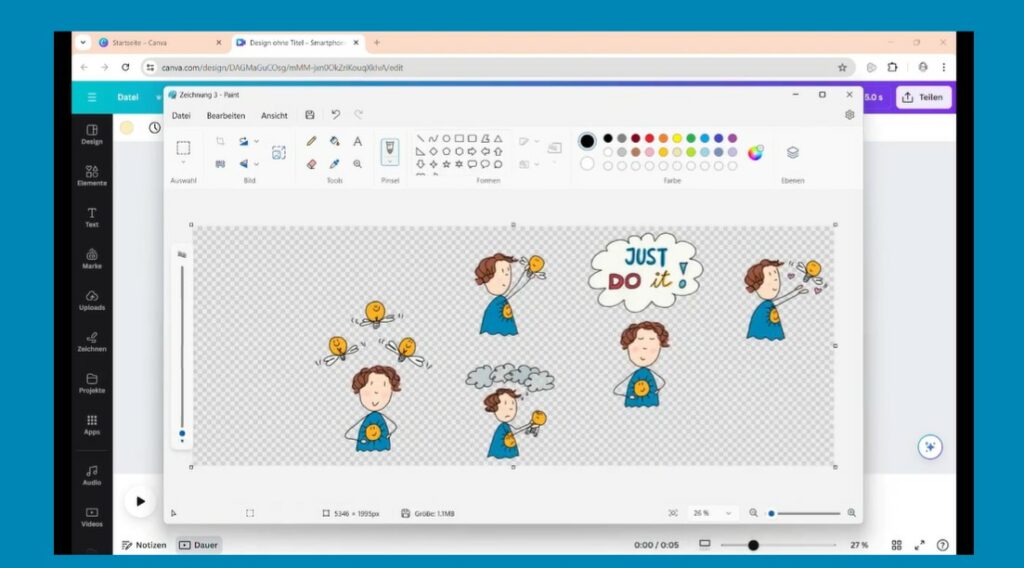The height and width of the screenshot is (568, 1024).
Task: Select the Fill bucket tool
Action: pos(335,141)
